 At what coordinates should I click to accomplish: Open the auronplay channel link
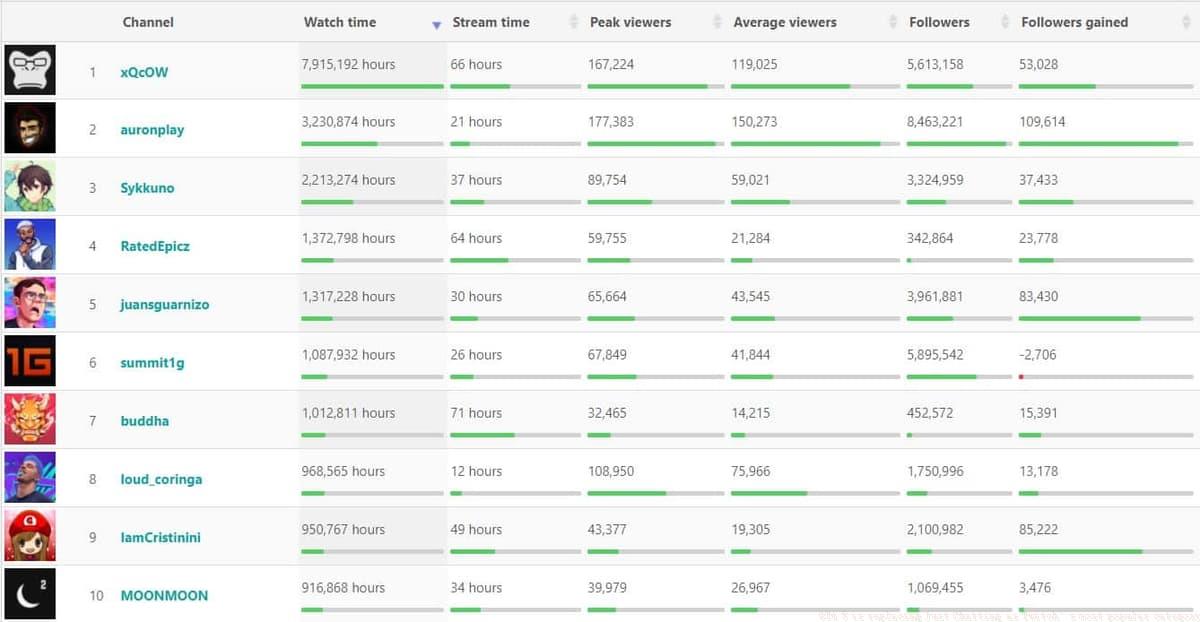pos(152,130)
